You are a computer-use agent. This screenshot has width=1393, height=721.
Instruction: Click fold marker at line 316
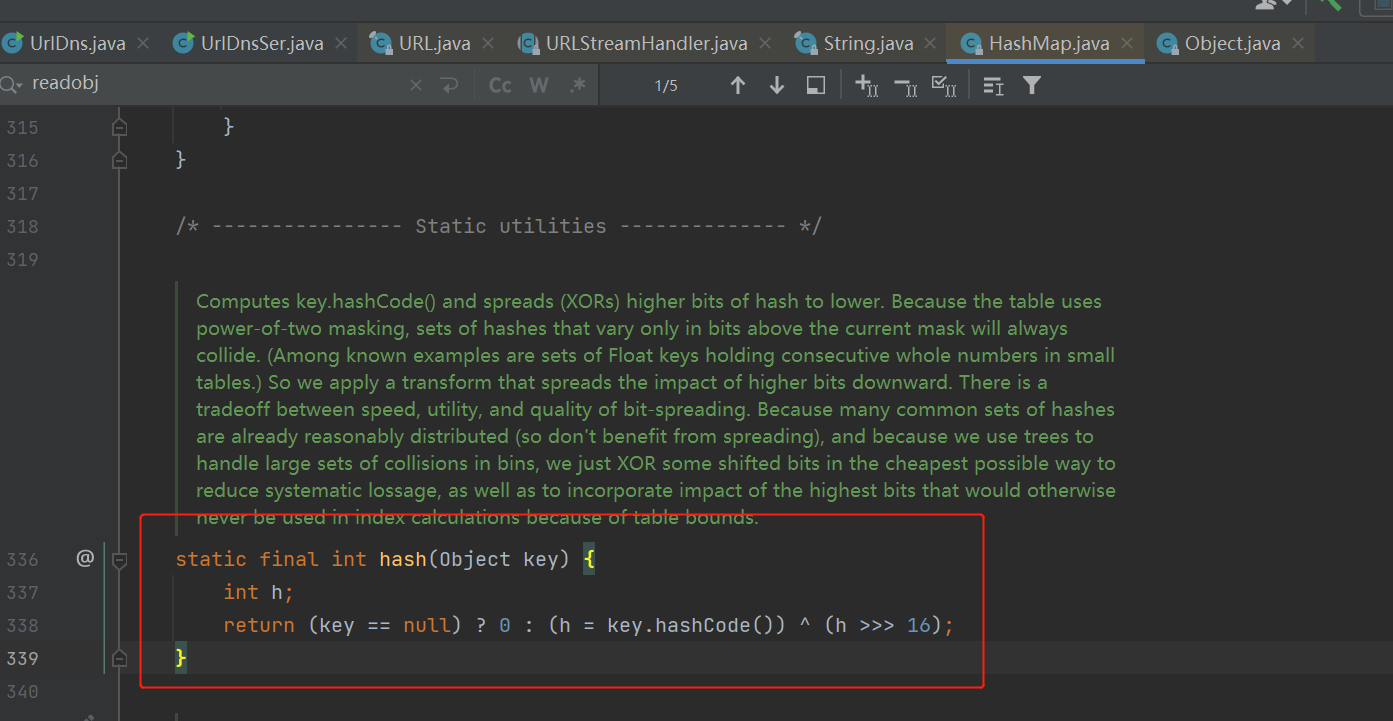click(120, 160)
